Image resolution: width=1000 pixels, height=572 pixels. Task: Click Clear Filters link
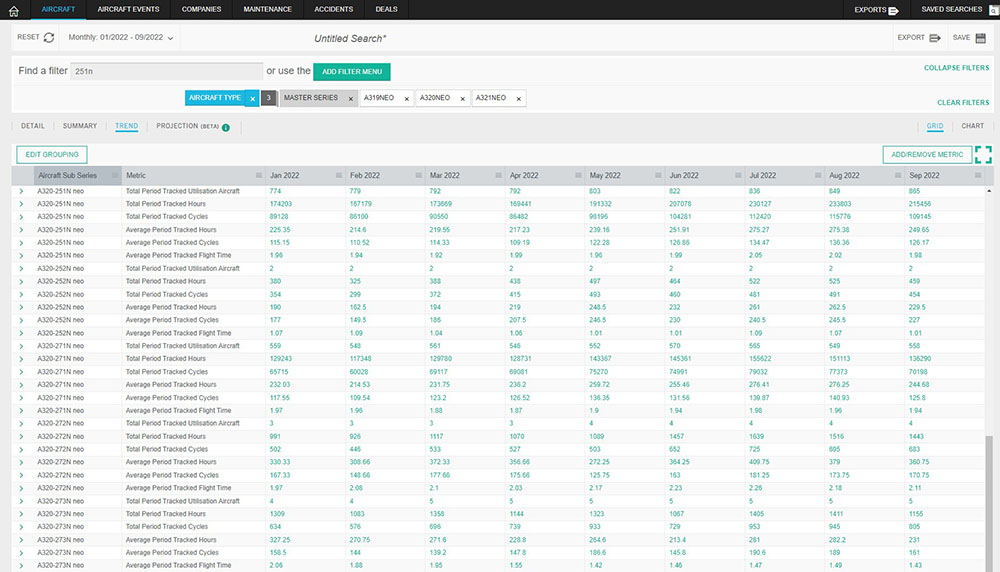pyautogui.click(x=962, y=102)
